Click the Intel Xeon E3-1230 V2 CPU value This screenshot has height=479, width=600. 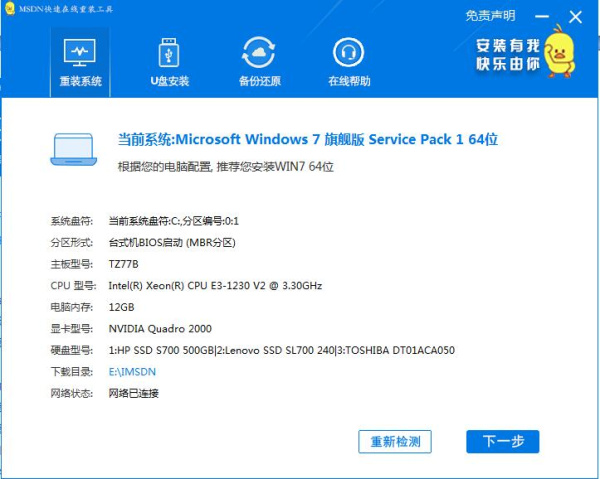(215, 286)
